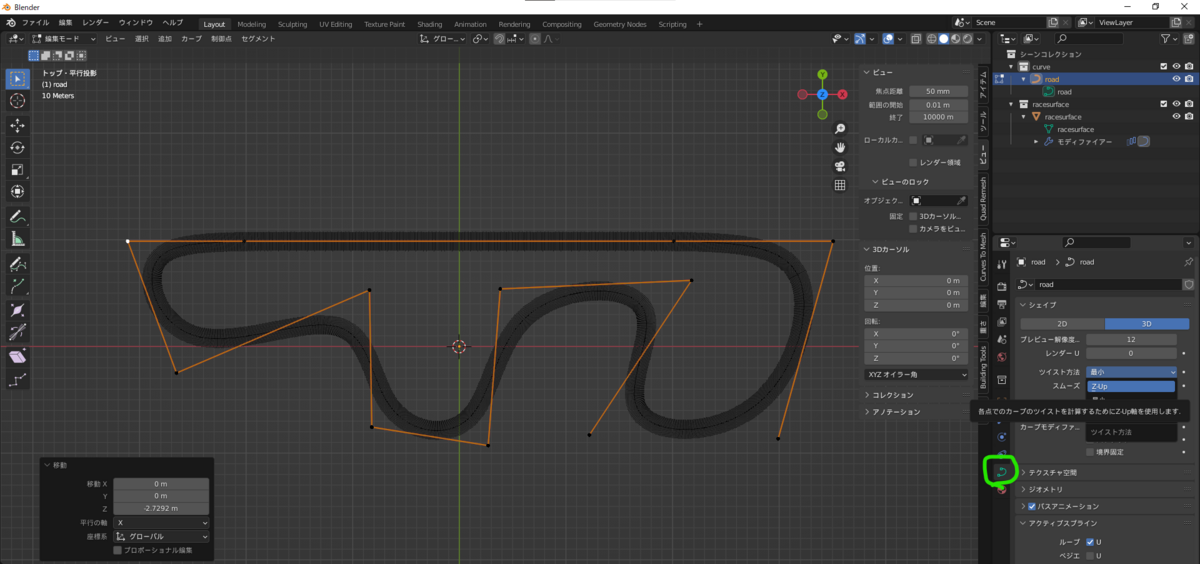Select the Move tool
Screen dimensions: 1200x564
tap(17, 125)
